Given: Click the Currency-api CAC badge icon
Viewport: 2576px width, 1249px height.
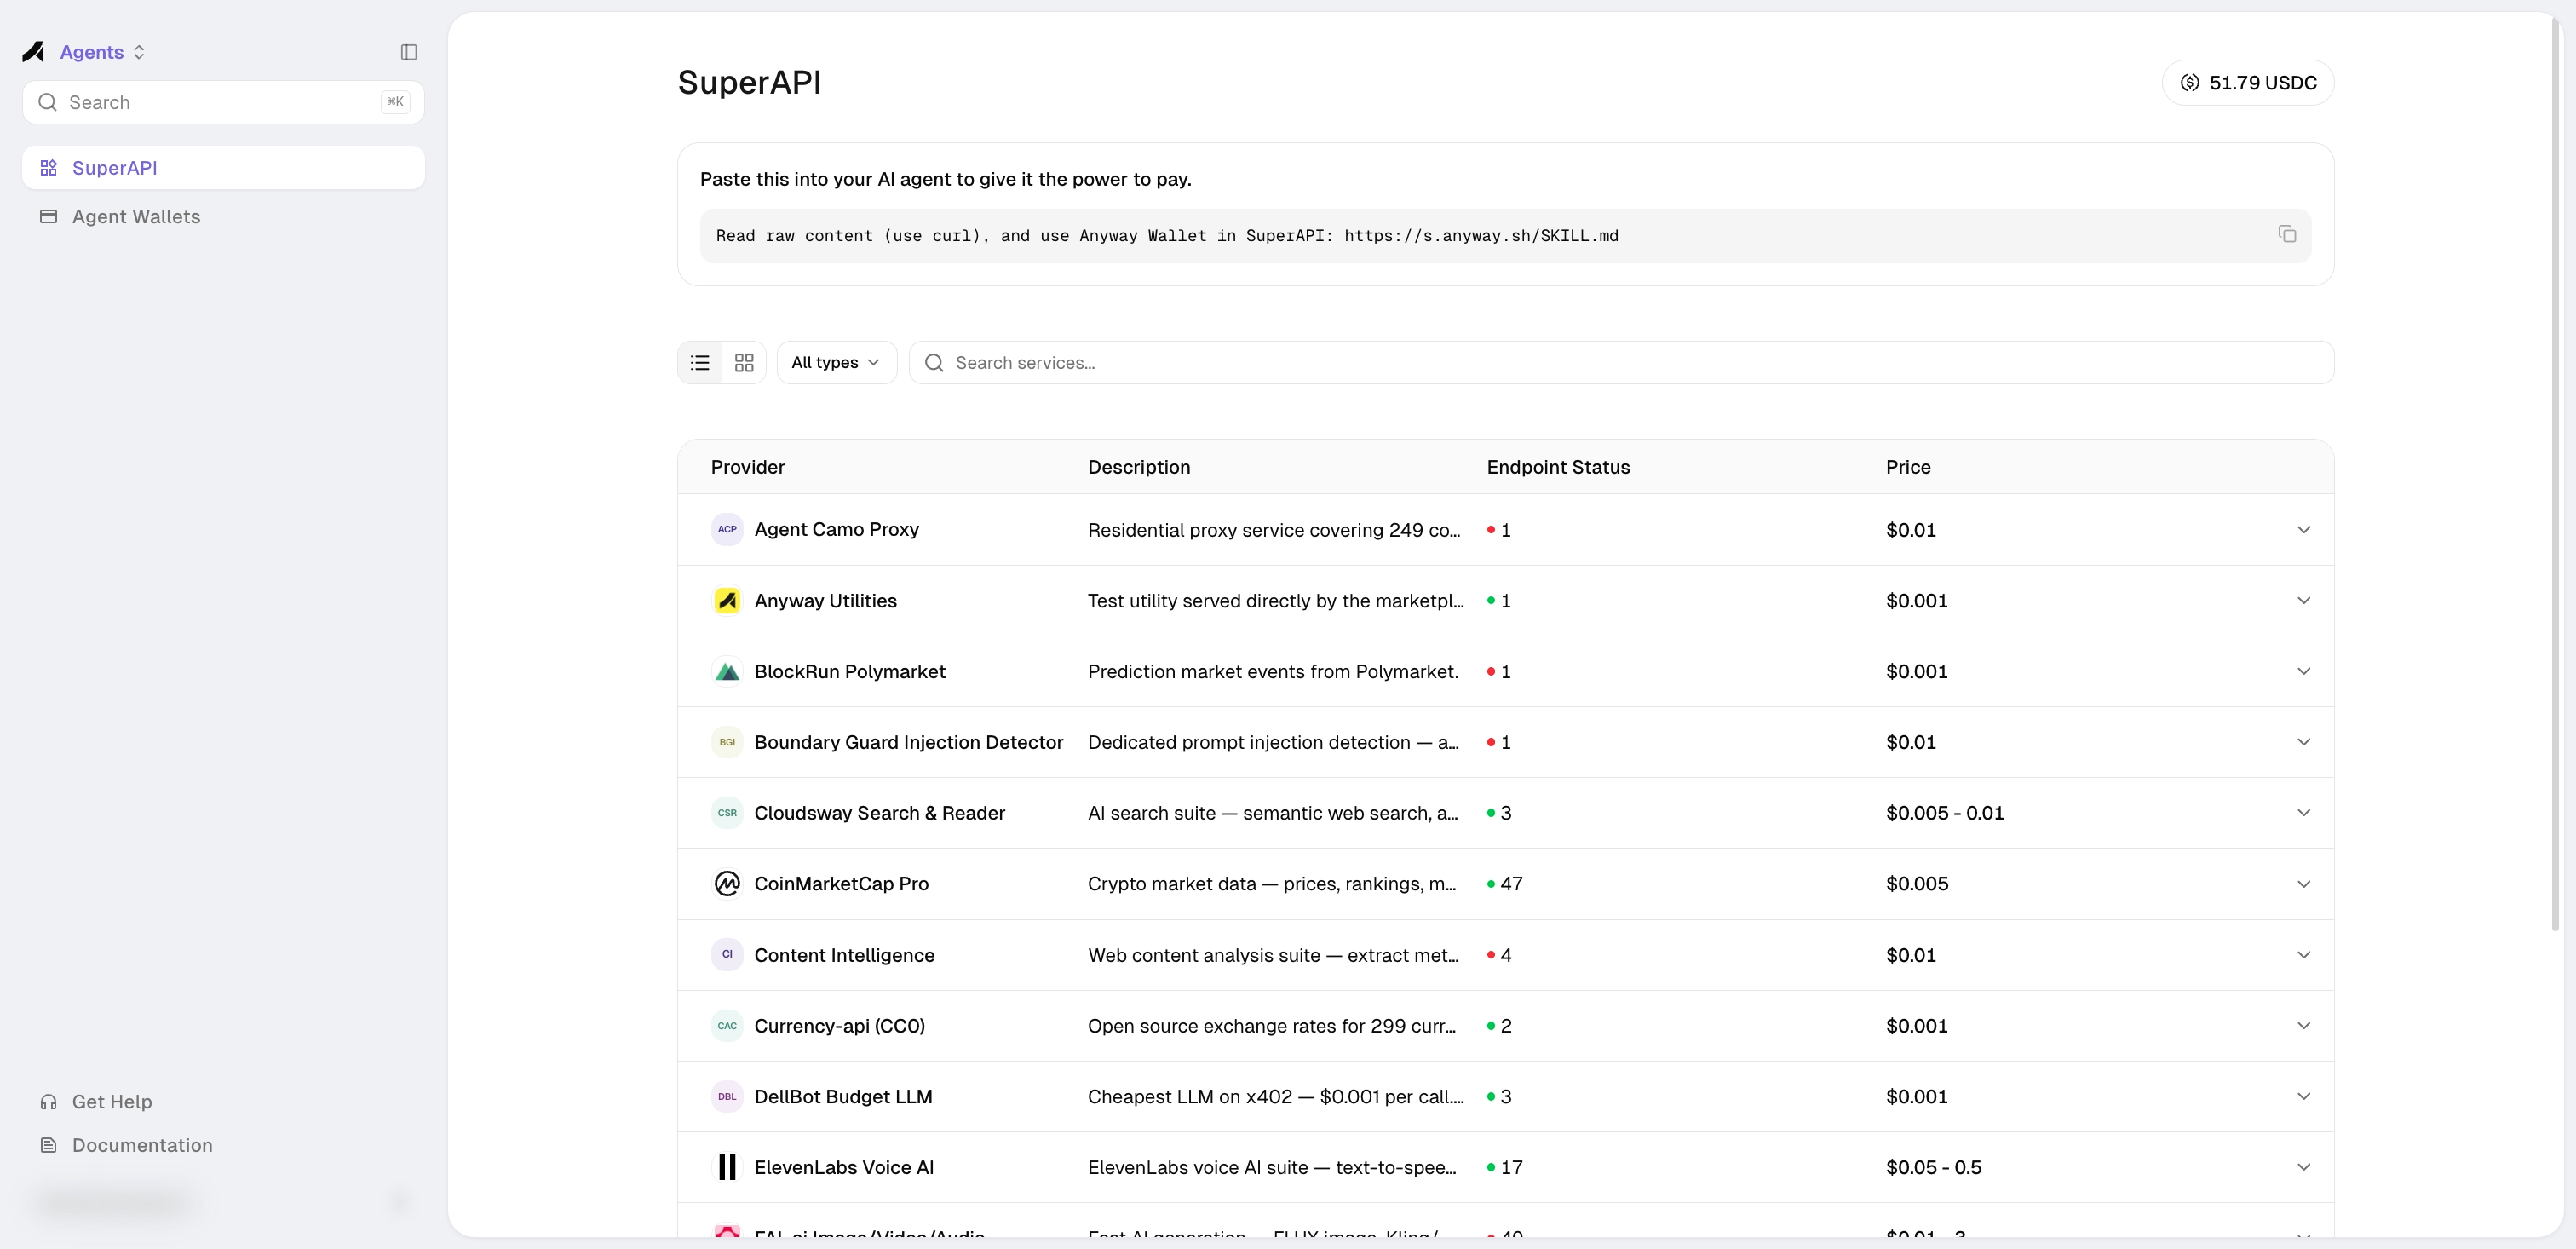Looking at the screenshot, I should (727, 1026).
